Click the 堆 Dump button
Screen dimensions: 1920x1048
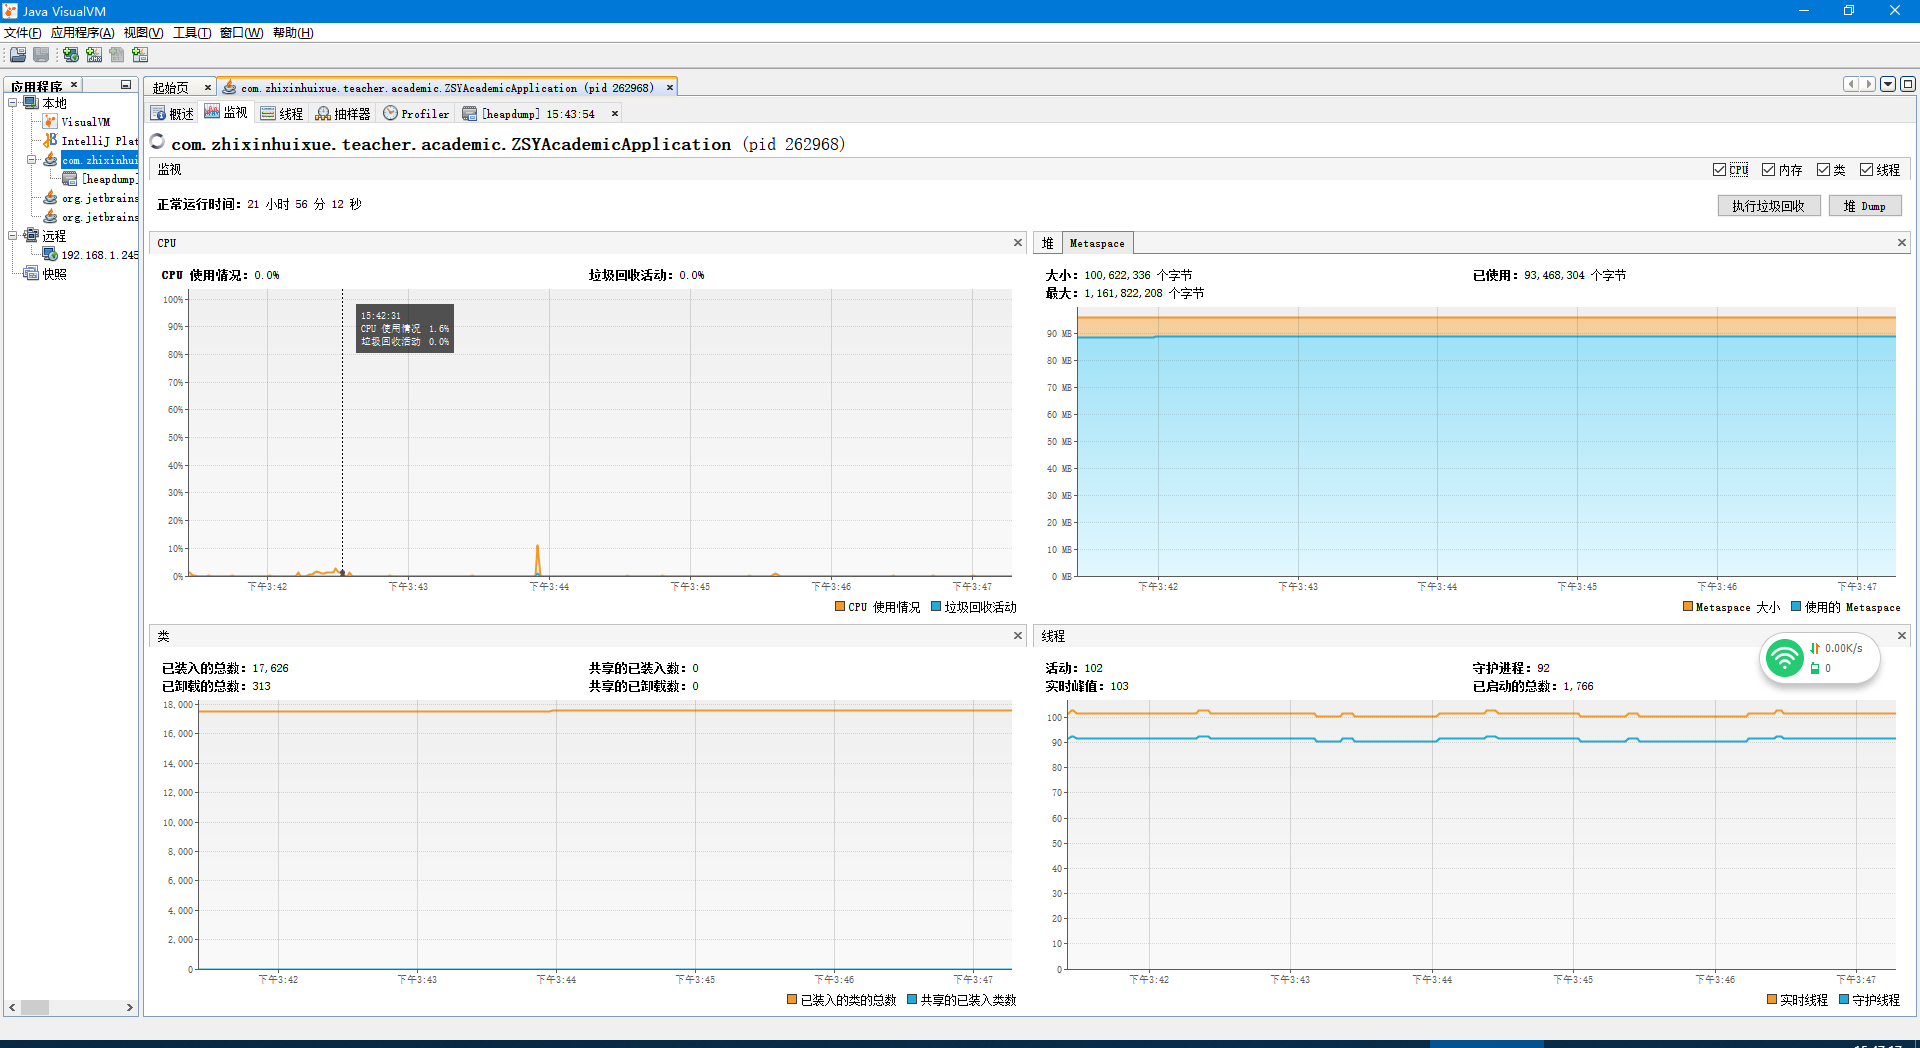pos(1865,206)
